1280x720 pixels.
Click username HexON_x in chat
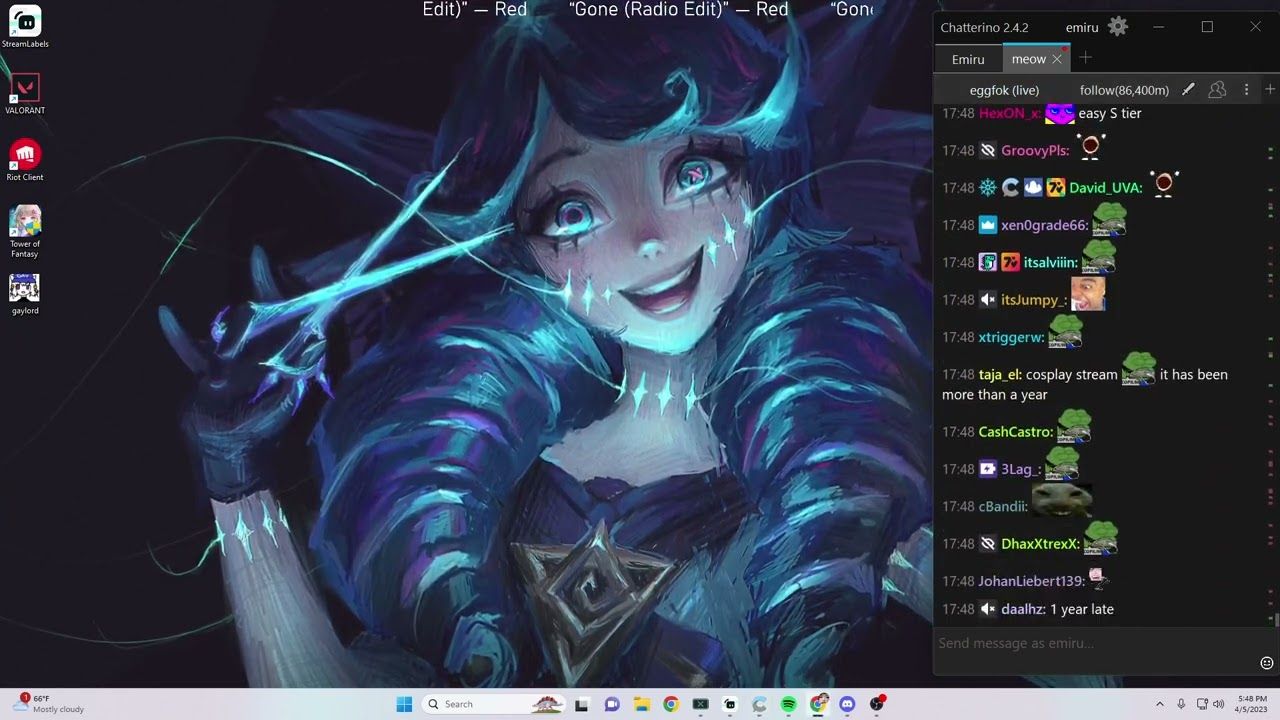point(1010,113)
